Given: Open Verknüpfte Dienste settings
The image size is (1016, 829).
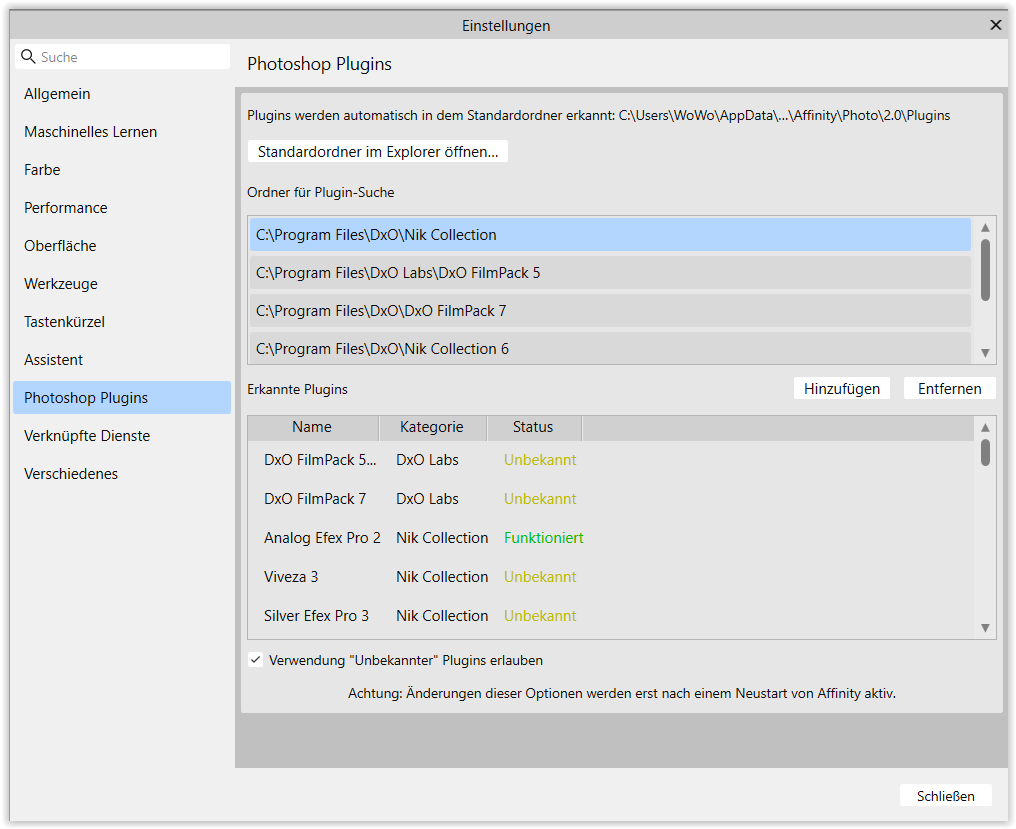Looking at the screenshot, I should point(122,436).
